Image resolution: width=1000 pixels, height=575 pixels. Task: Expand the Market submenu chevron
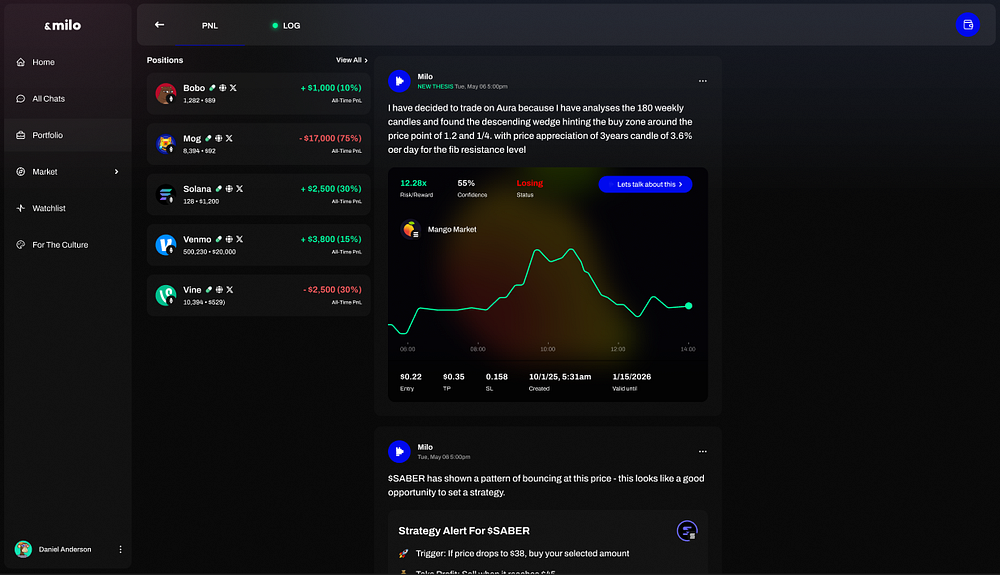pos(116,172)
